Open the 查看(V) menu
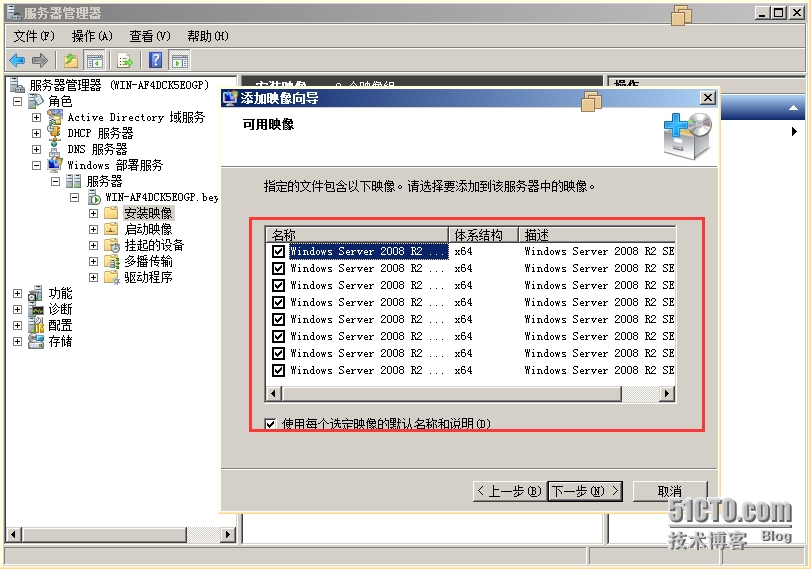Image resolution: width=811 pixels, height=569 pixels. coord(150,36)
